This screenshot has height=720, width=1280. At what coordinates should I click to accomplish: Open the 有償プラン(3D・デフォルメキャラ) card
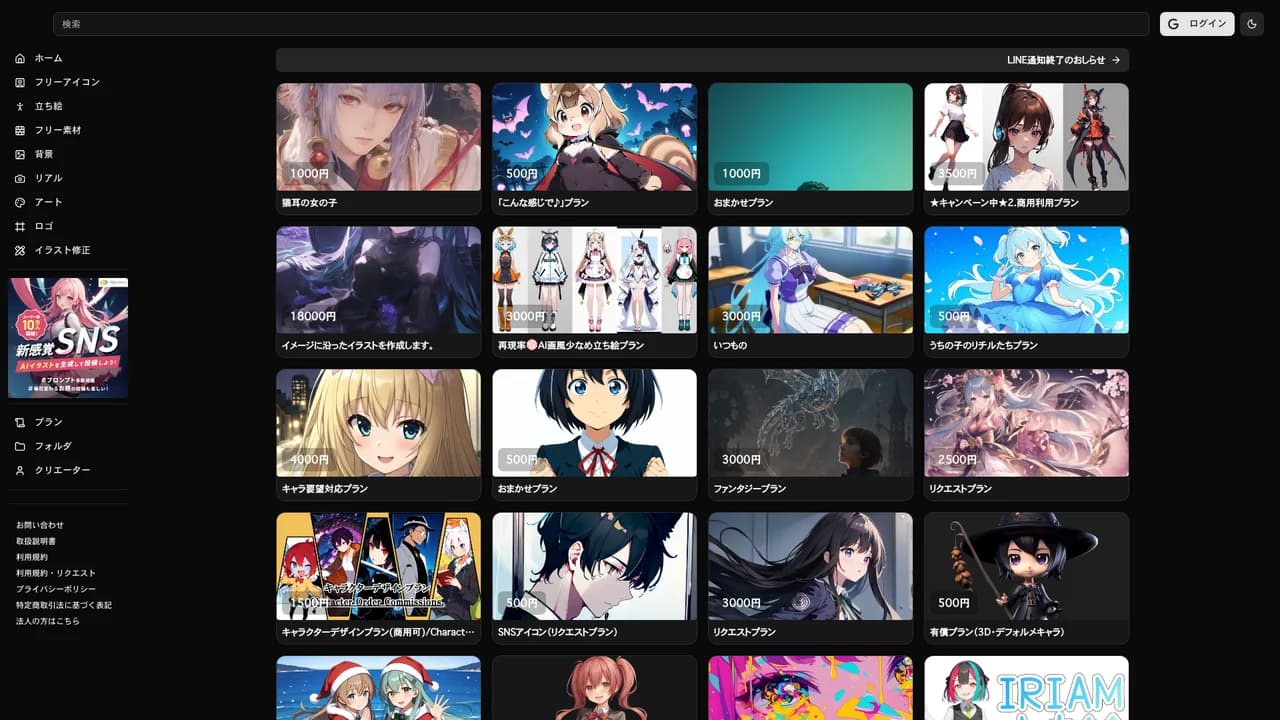(x=1026, y=578)
